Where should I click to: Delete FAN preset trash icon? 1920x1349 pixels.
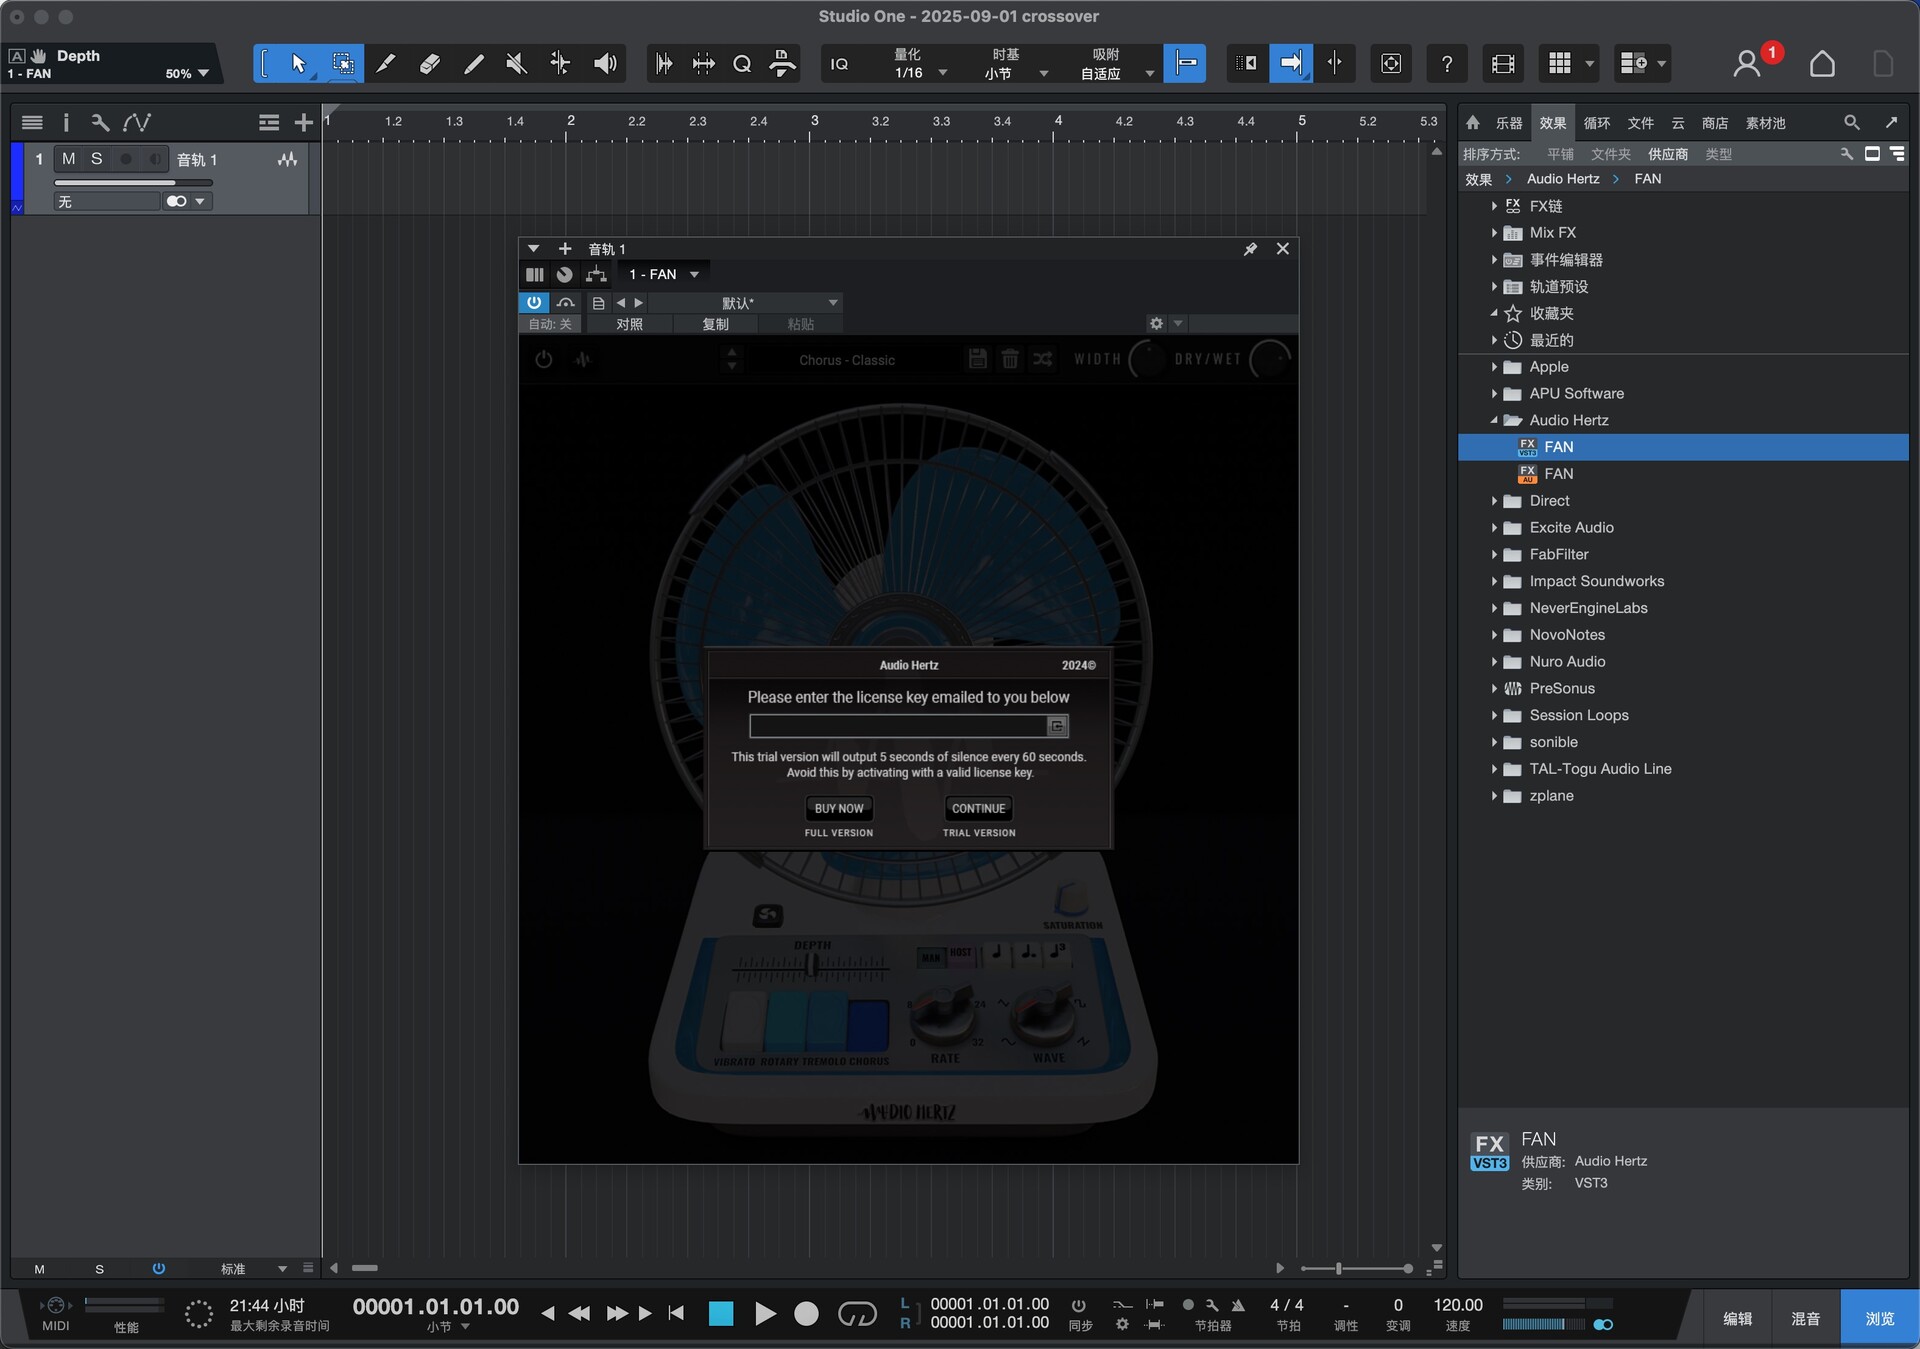pos(1010,359)
